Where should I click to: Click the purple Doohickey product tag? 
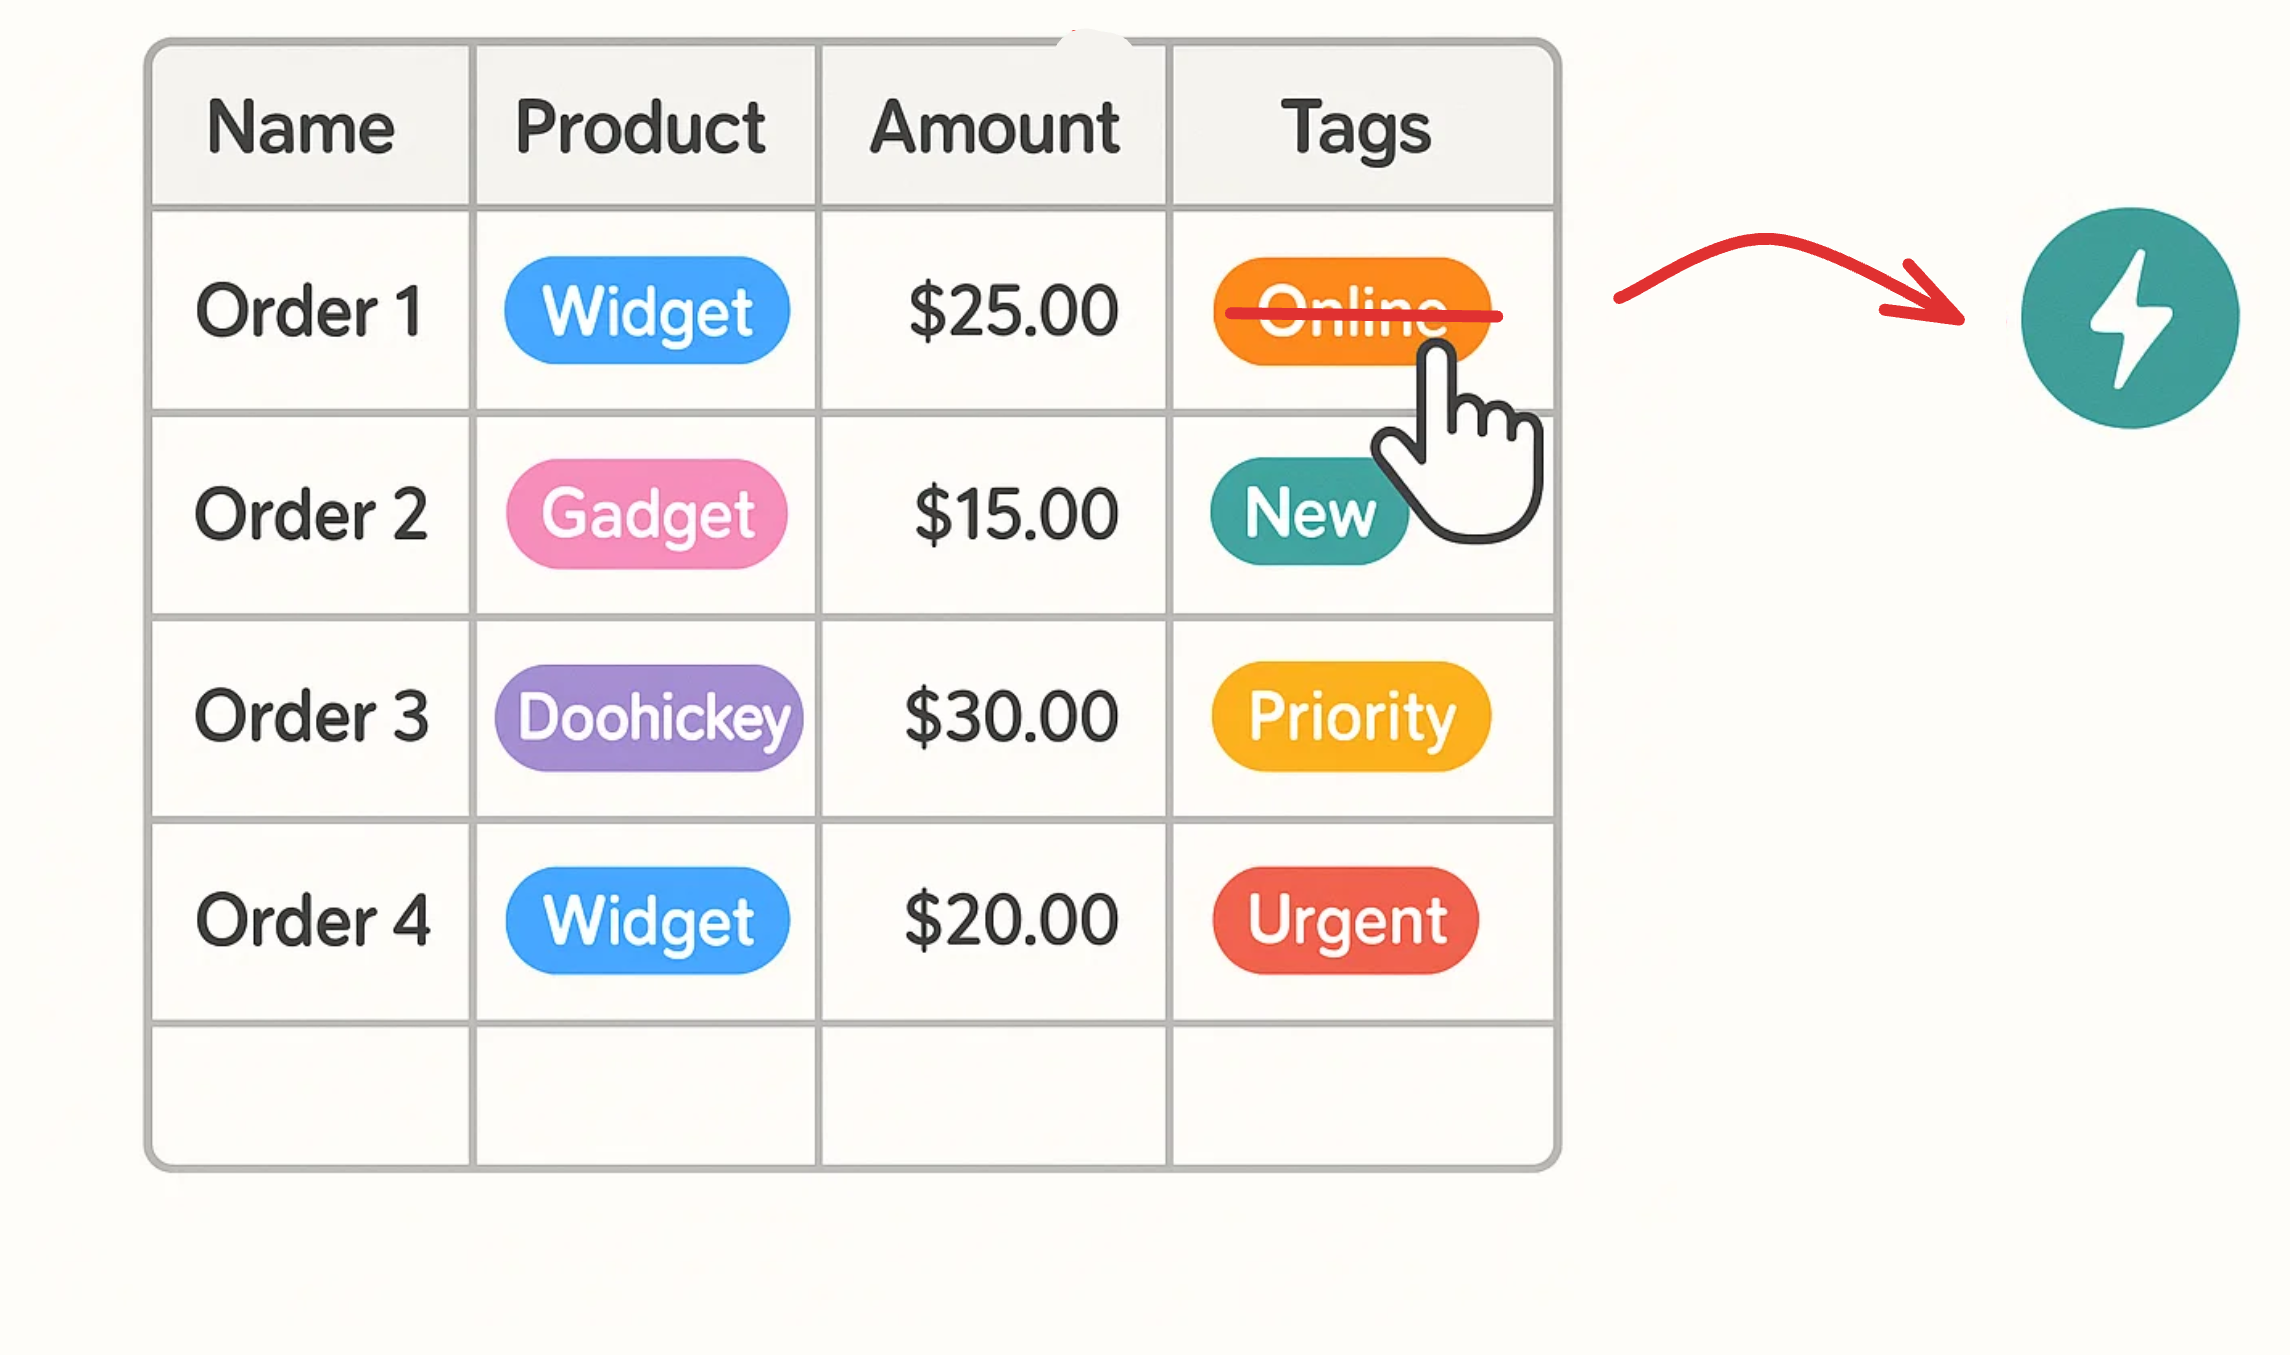[650, 718]
